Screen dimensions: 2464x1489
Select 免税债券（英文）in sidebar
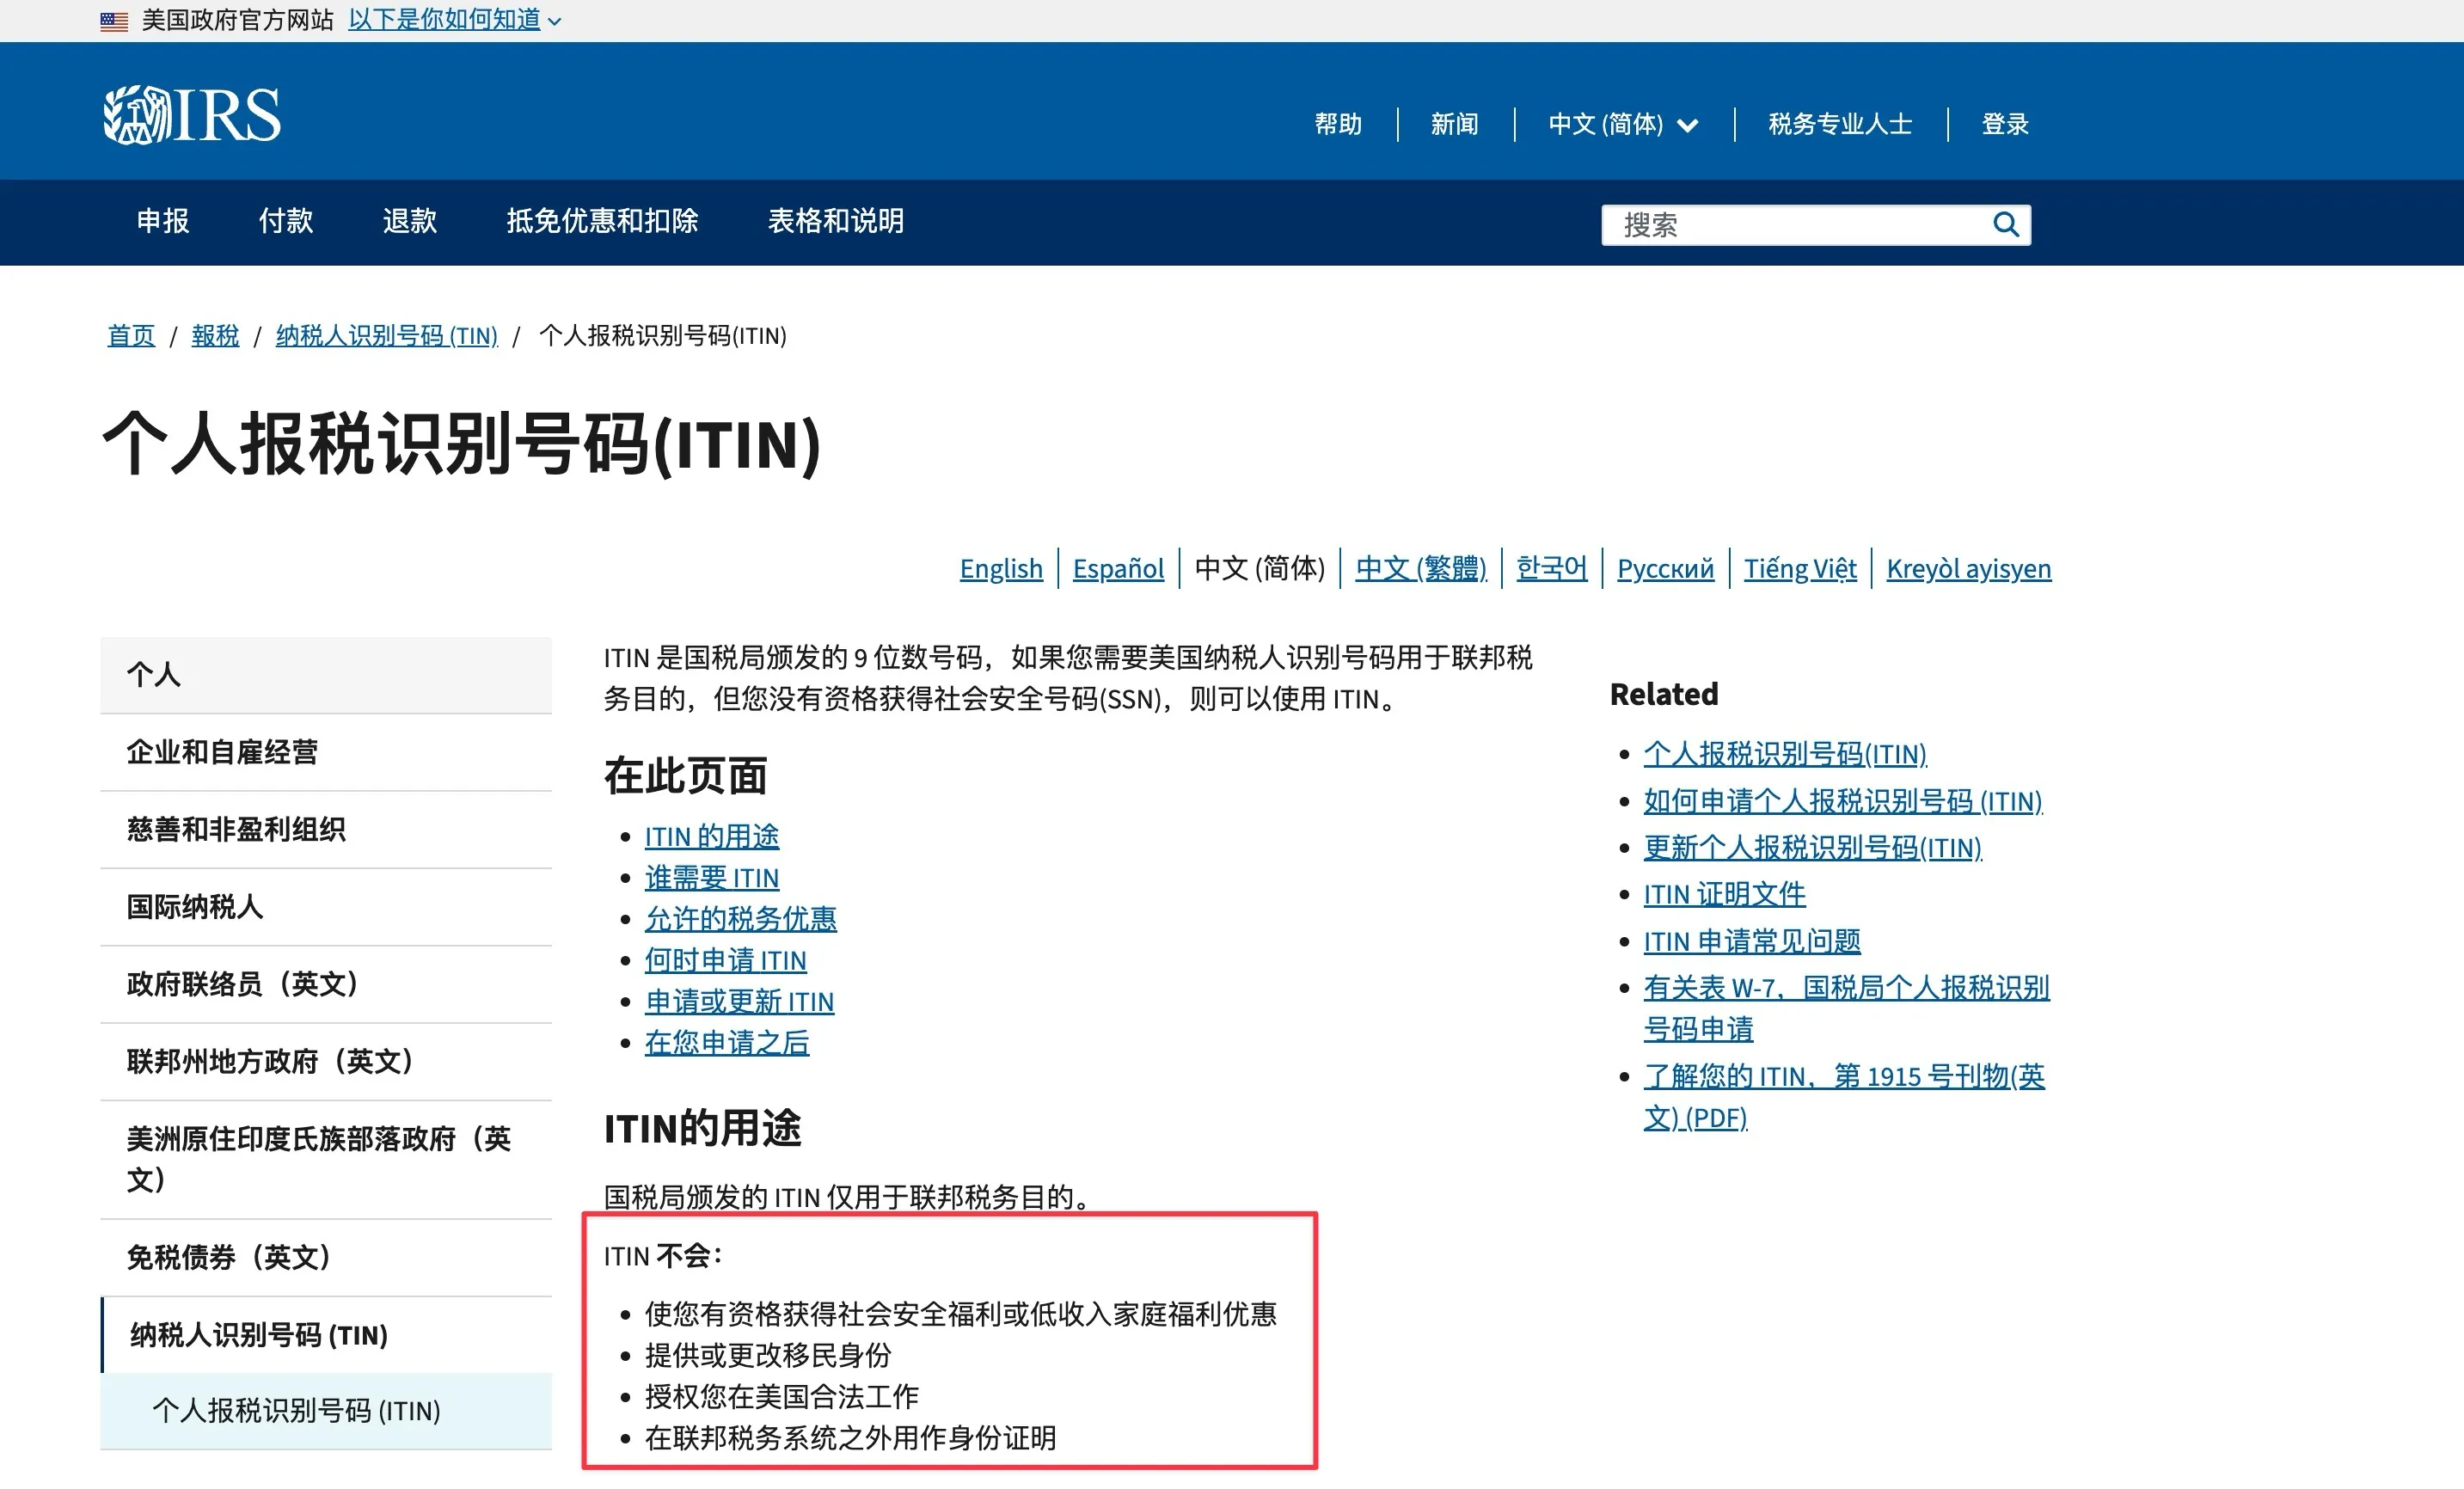click(x=326, y=1258)
